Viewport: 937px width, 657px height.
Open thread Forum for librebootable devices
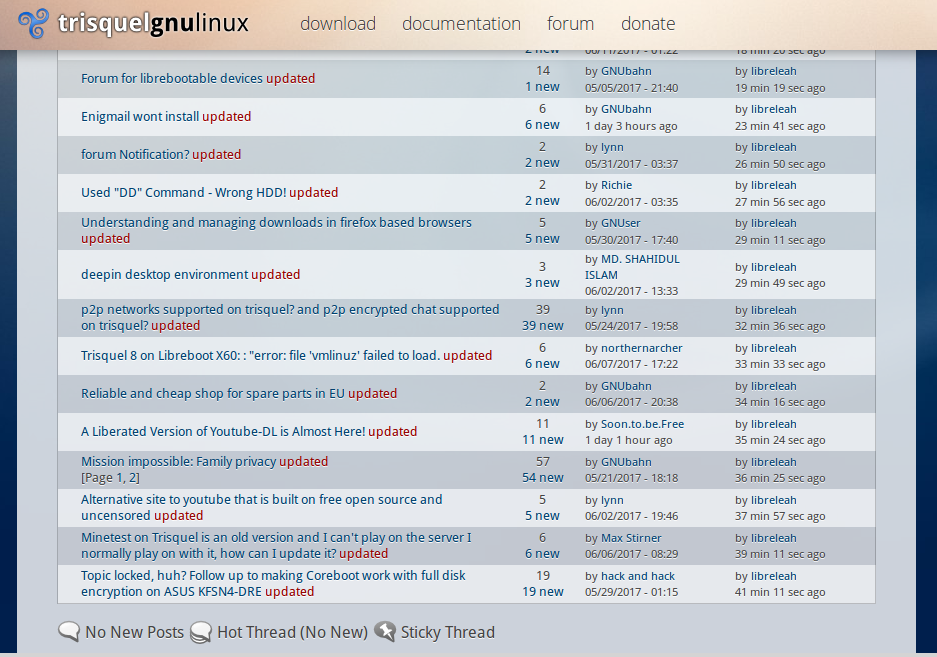click(172, 78)
